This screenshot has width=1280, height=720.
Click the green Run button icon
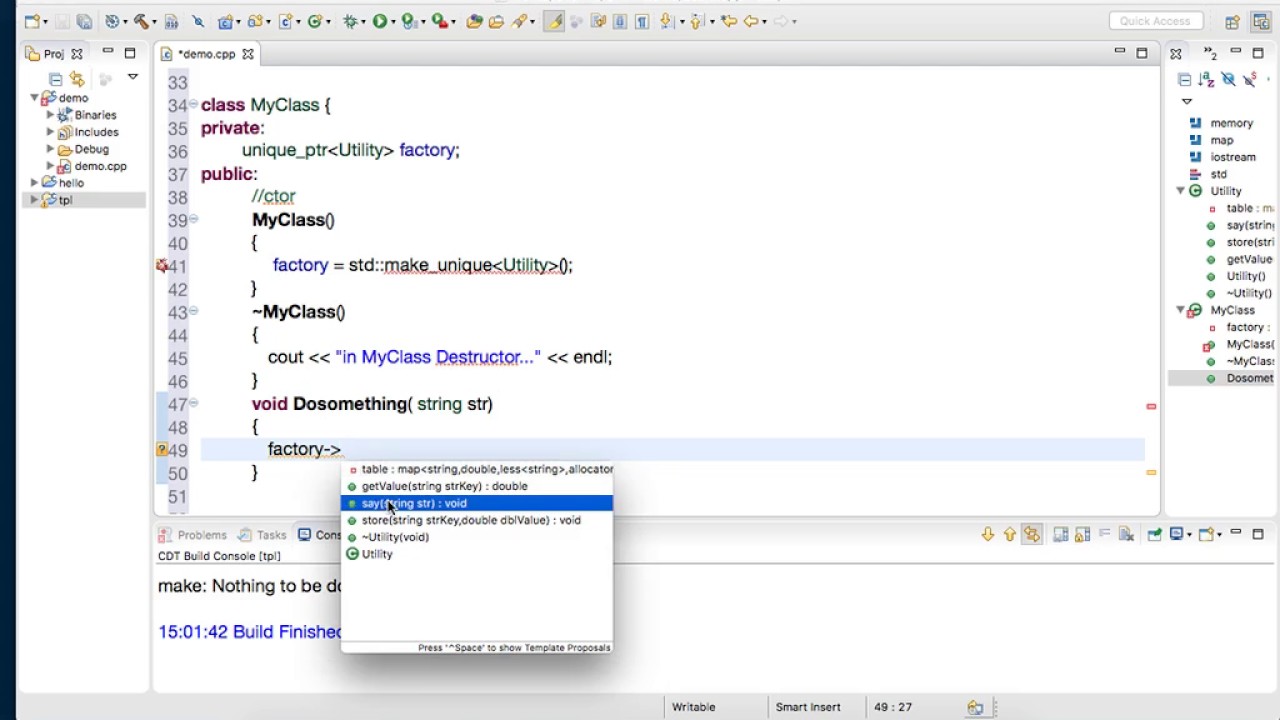[380, 21]
